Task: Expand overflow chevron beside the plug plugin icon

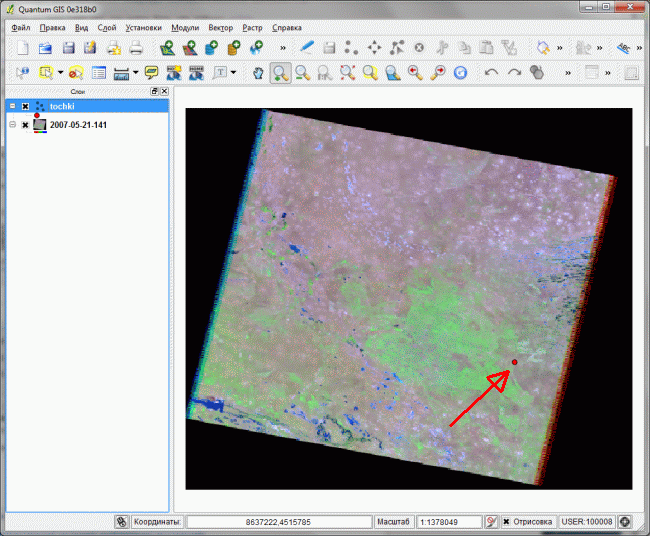Action: (x=599, y=48)
